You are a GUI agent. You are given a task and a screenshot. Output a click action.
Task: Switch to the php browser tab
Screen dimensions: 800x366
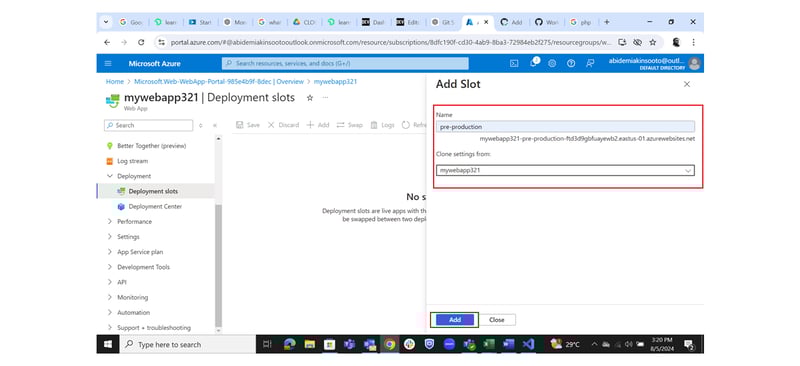point(581,22)
